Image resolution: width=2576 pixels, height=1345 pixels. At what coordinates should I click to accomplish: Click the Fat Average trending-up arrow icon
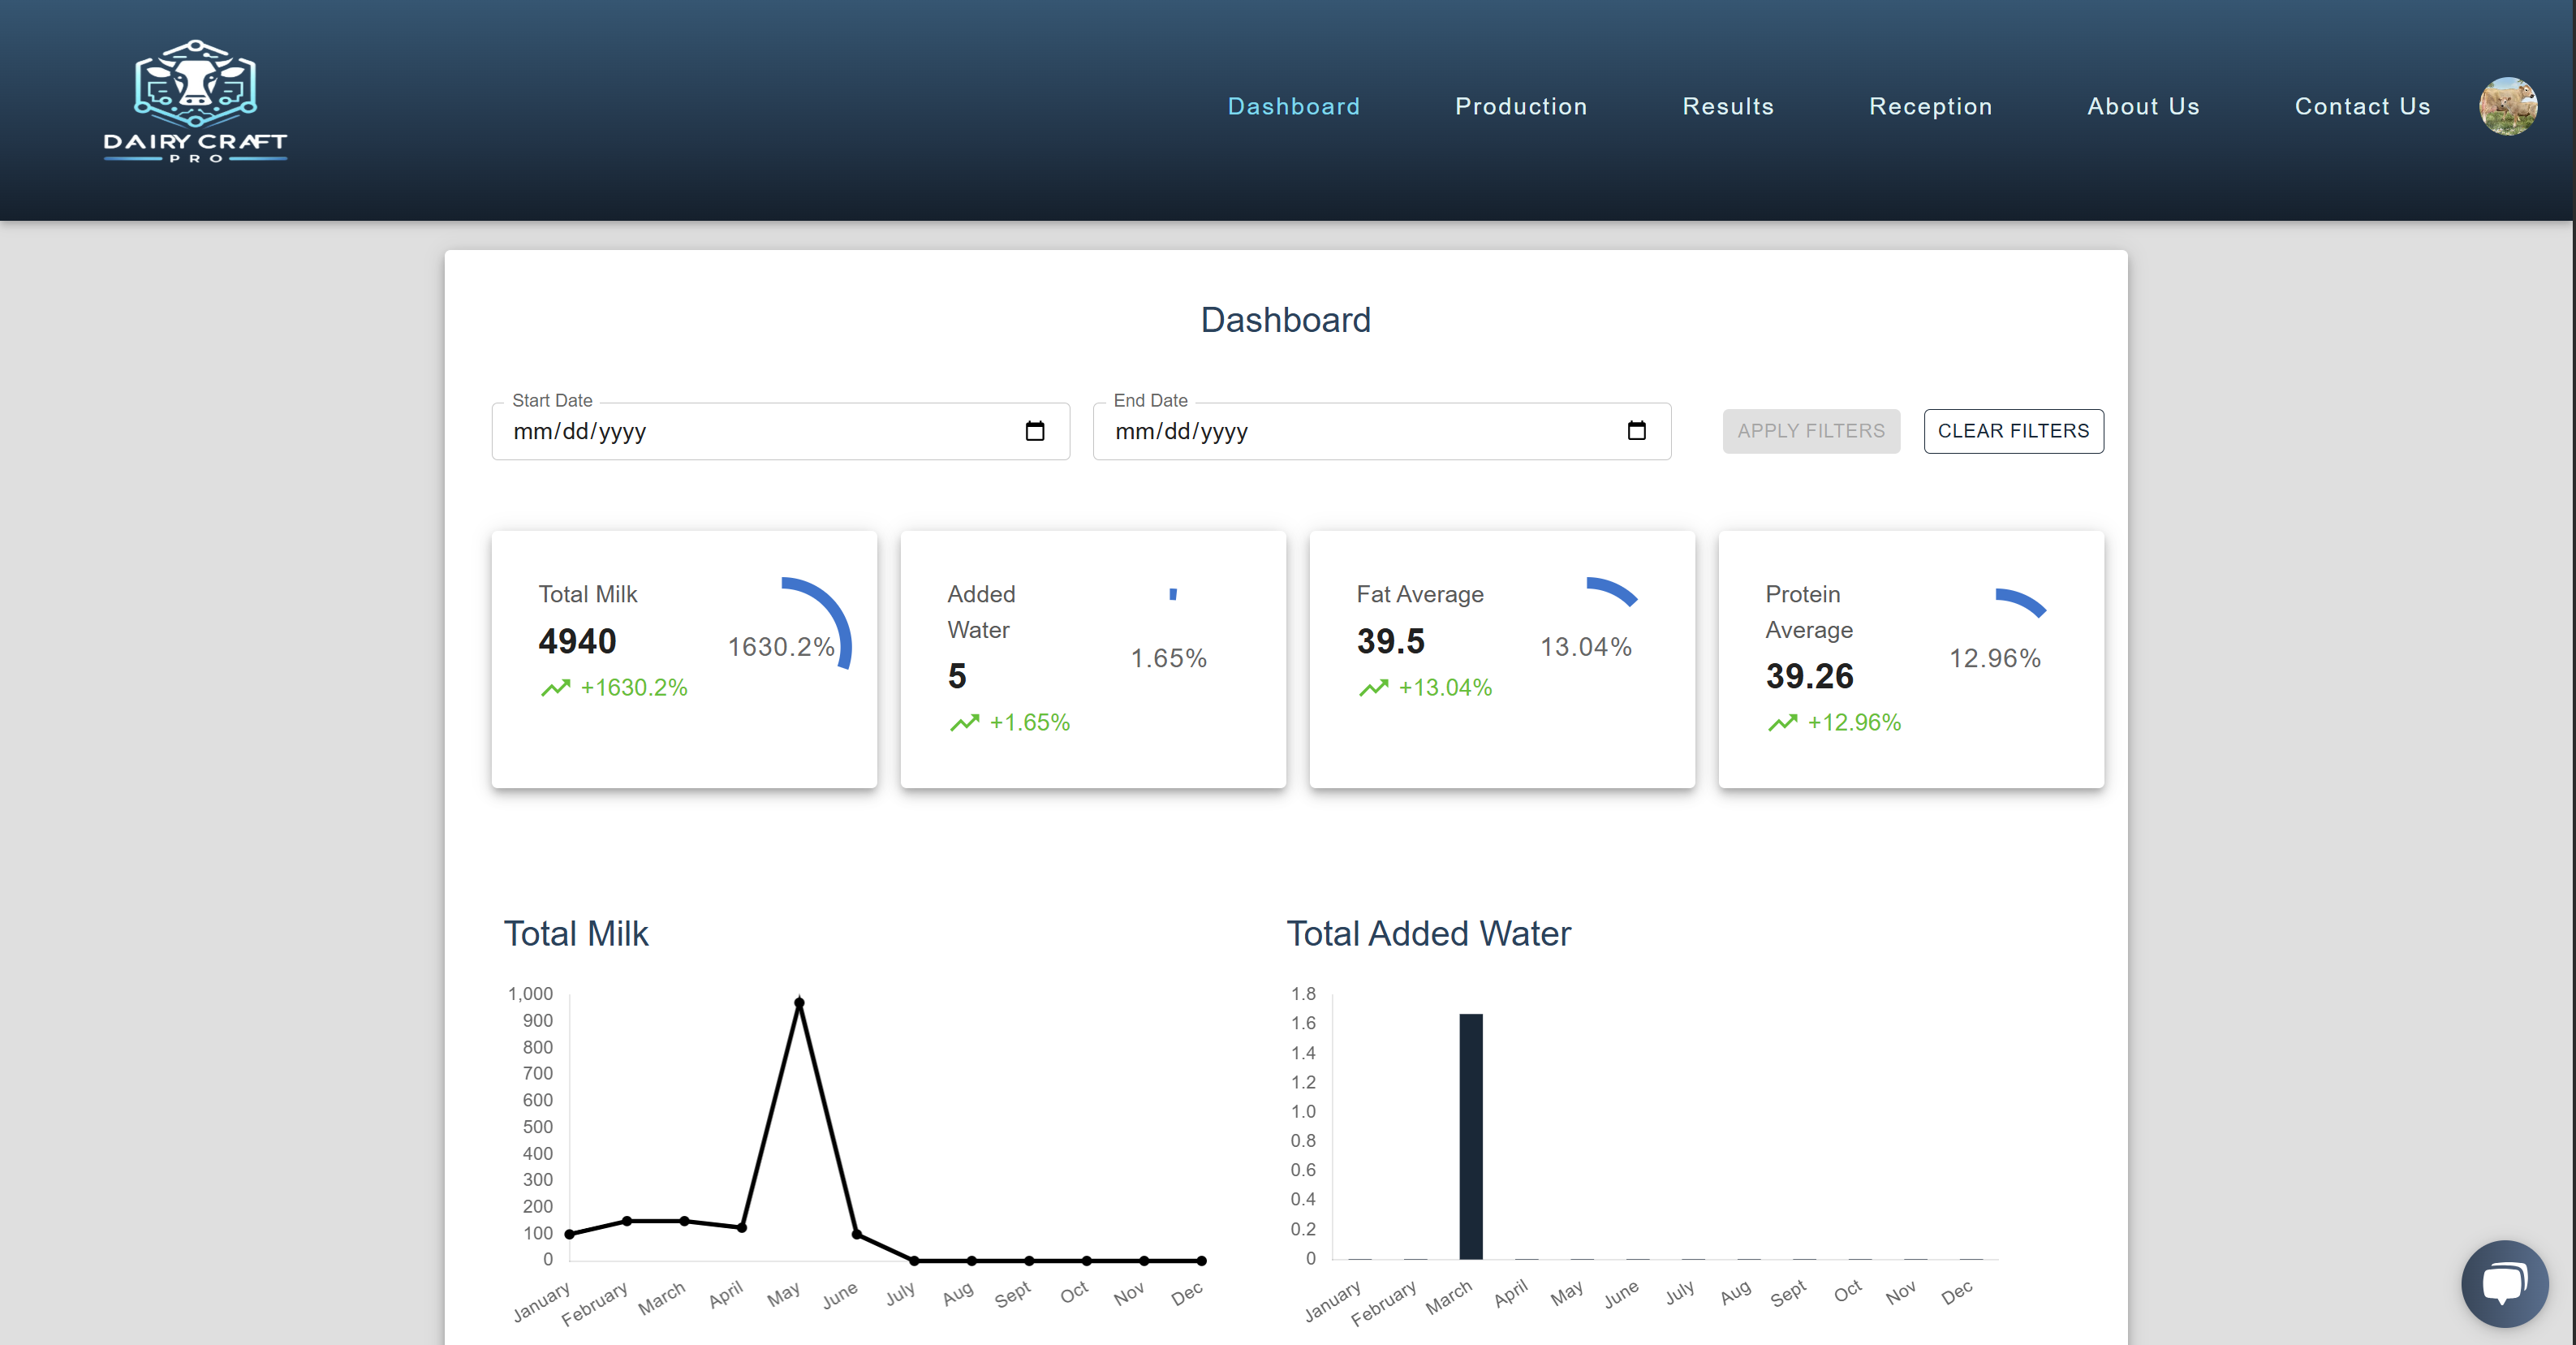click(1373, 688)
